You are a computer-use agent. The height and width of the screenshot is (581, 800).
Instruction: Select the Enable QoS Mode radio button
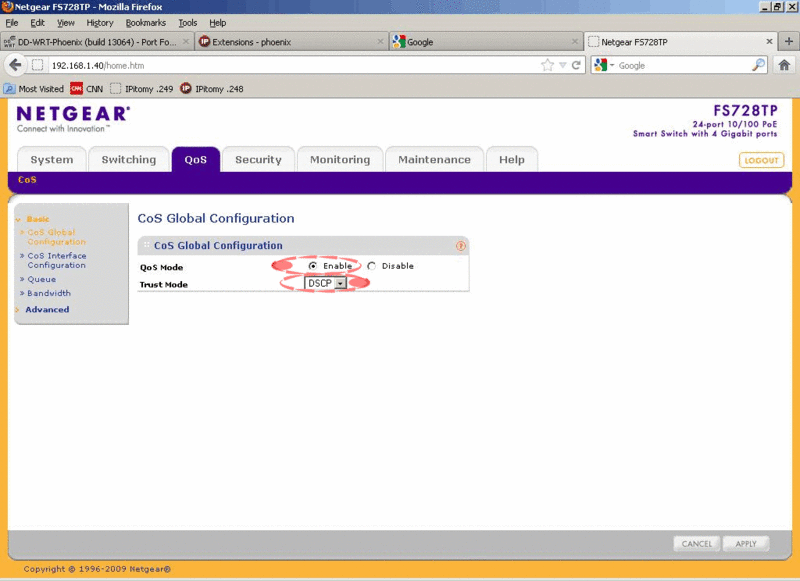313,266
